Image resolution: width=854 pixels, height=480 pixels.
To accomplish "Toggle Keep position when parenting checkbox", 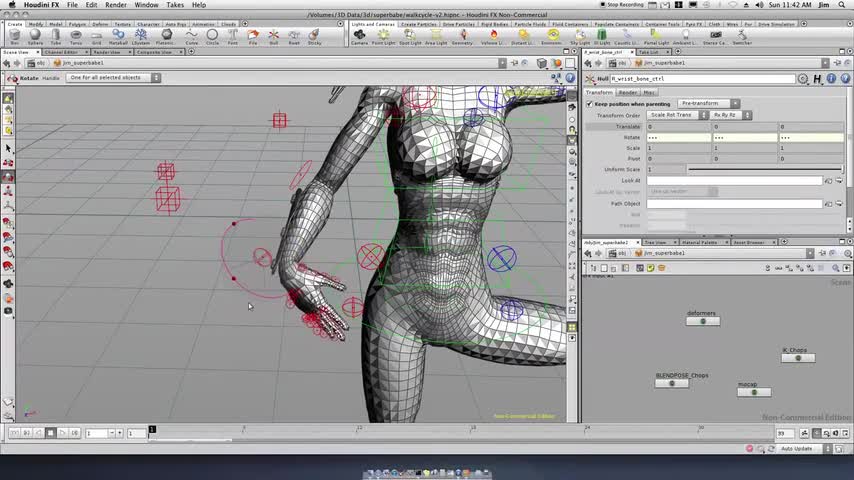I will pyautogui.click(x=589, y=104).
